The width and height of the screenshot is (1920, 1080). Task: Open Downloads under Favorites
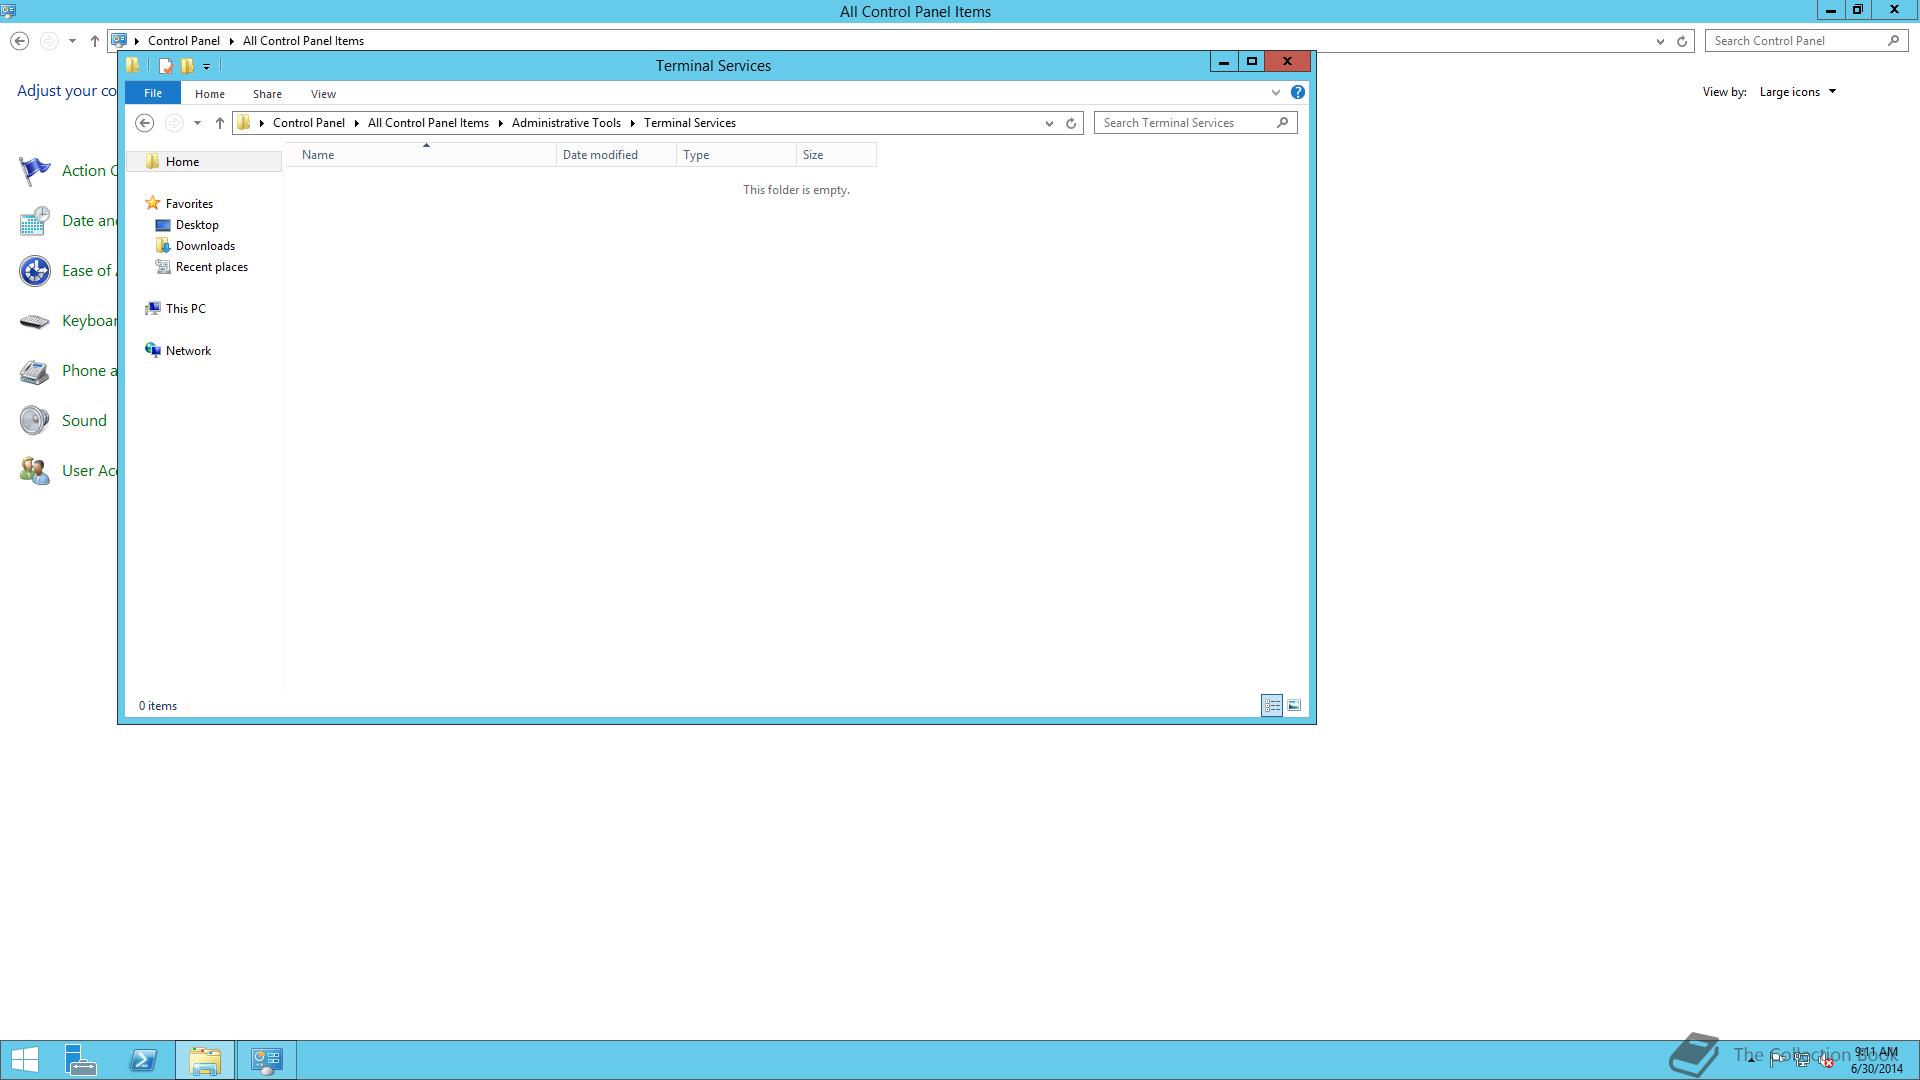(x=205, y=246)
